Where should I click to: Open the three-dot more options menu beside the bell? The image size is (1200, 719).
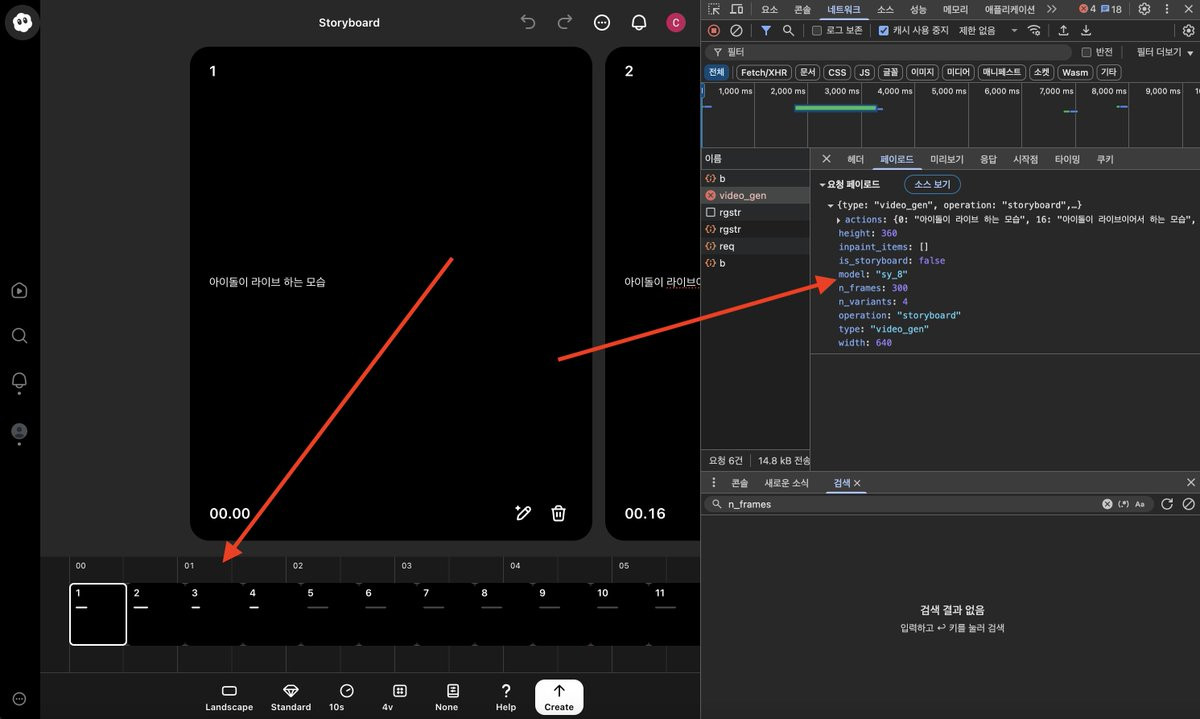[x=601, y=22]
